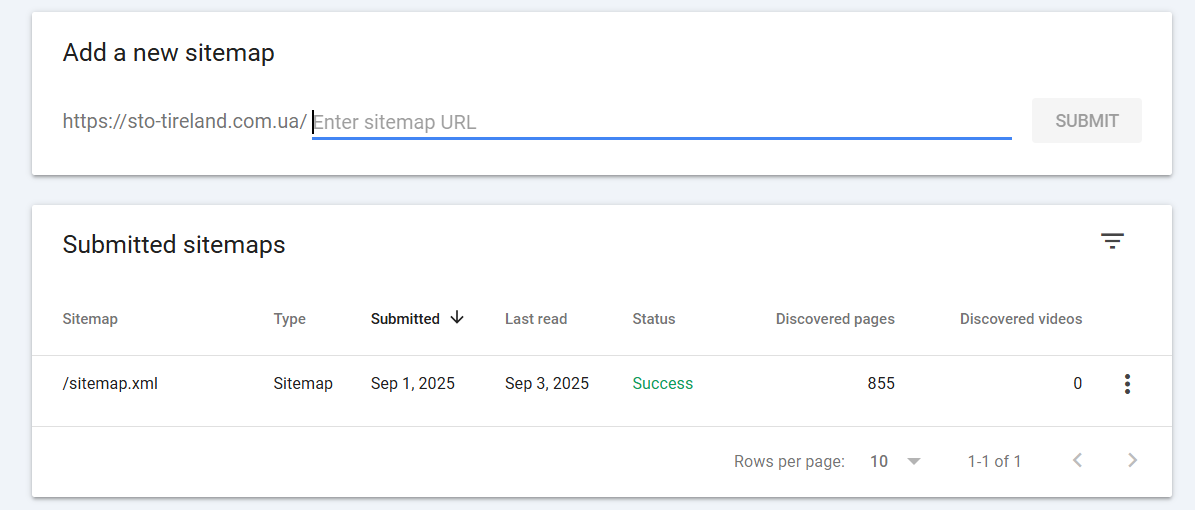Screen dimensions: 1195x510
Task: Click the Sep 3, 2025 last read date
Action: pos(547,383)
